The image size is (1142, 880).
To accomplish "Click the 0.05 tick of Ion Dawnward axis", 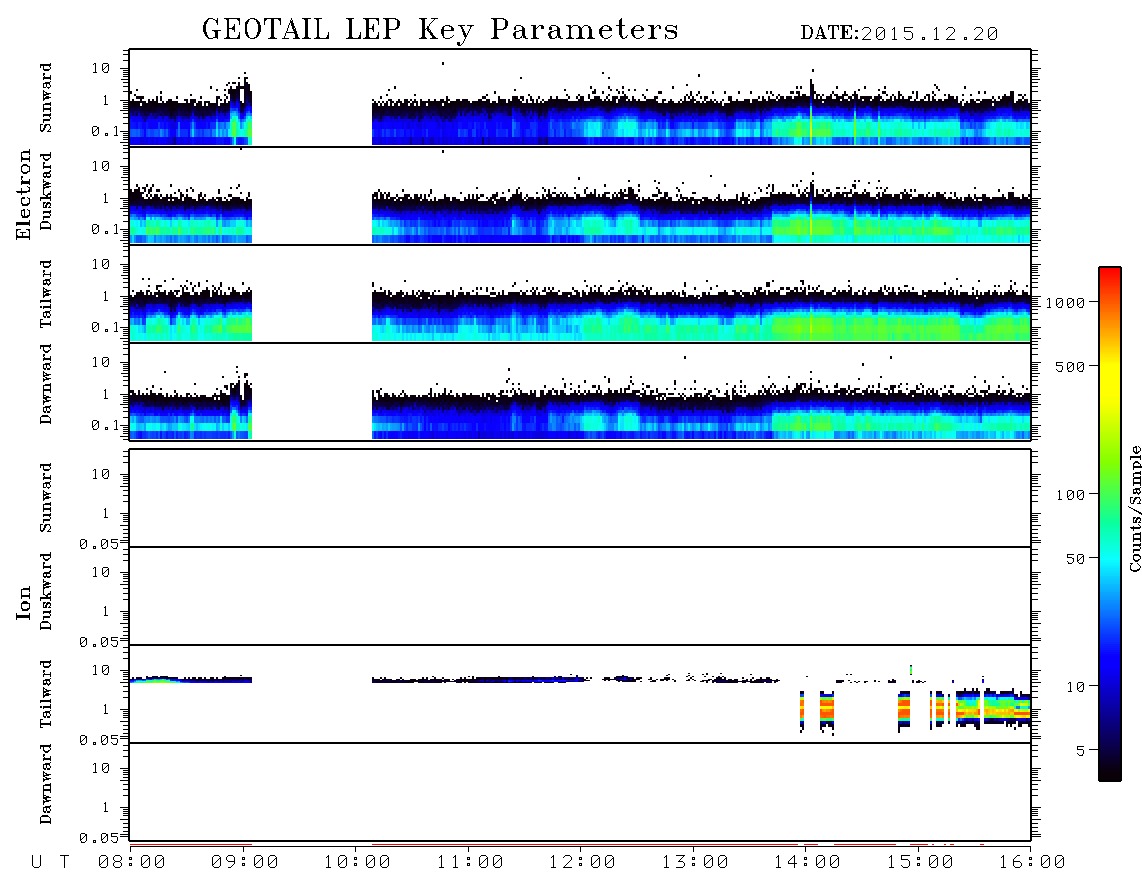I will 98,838.
